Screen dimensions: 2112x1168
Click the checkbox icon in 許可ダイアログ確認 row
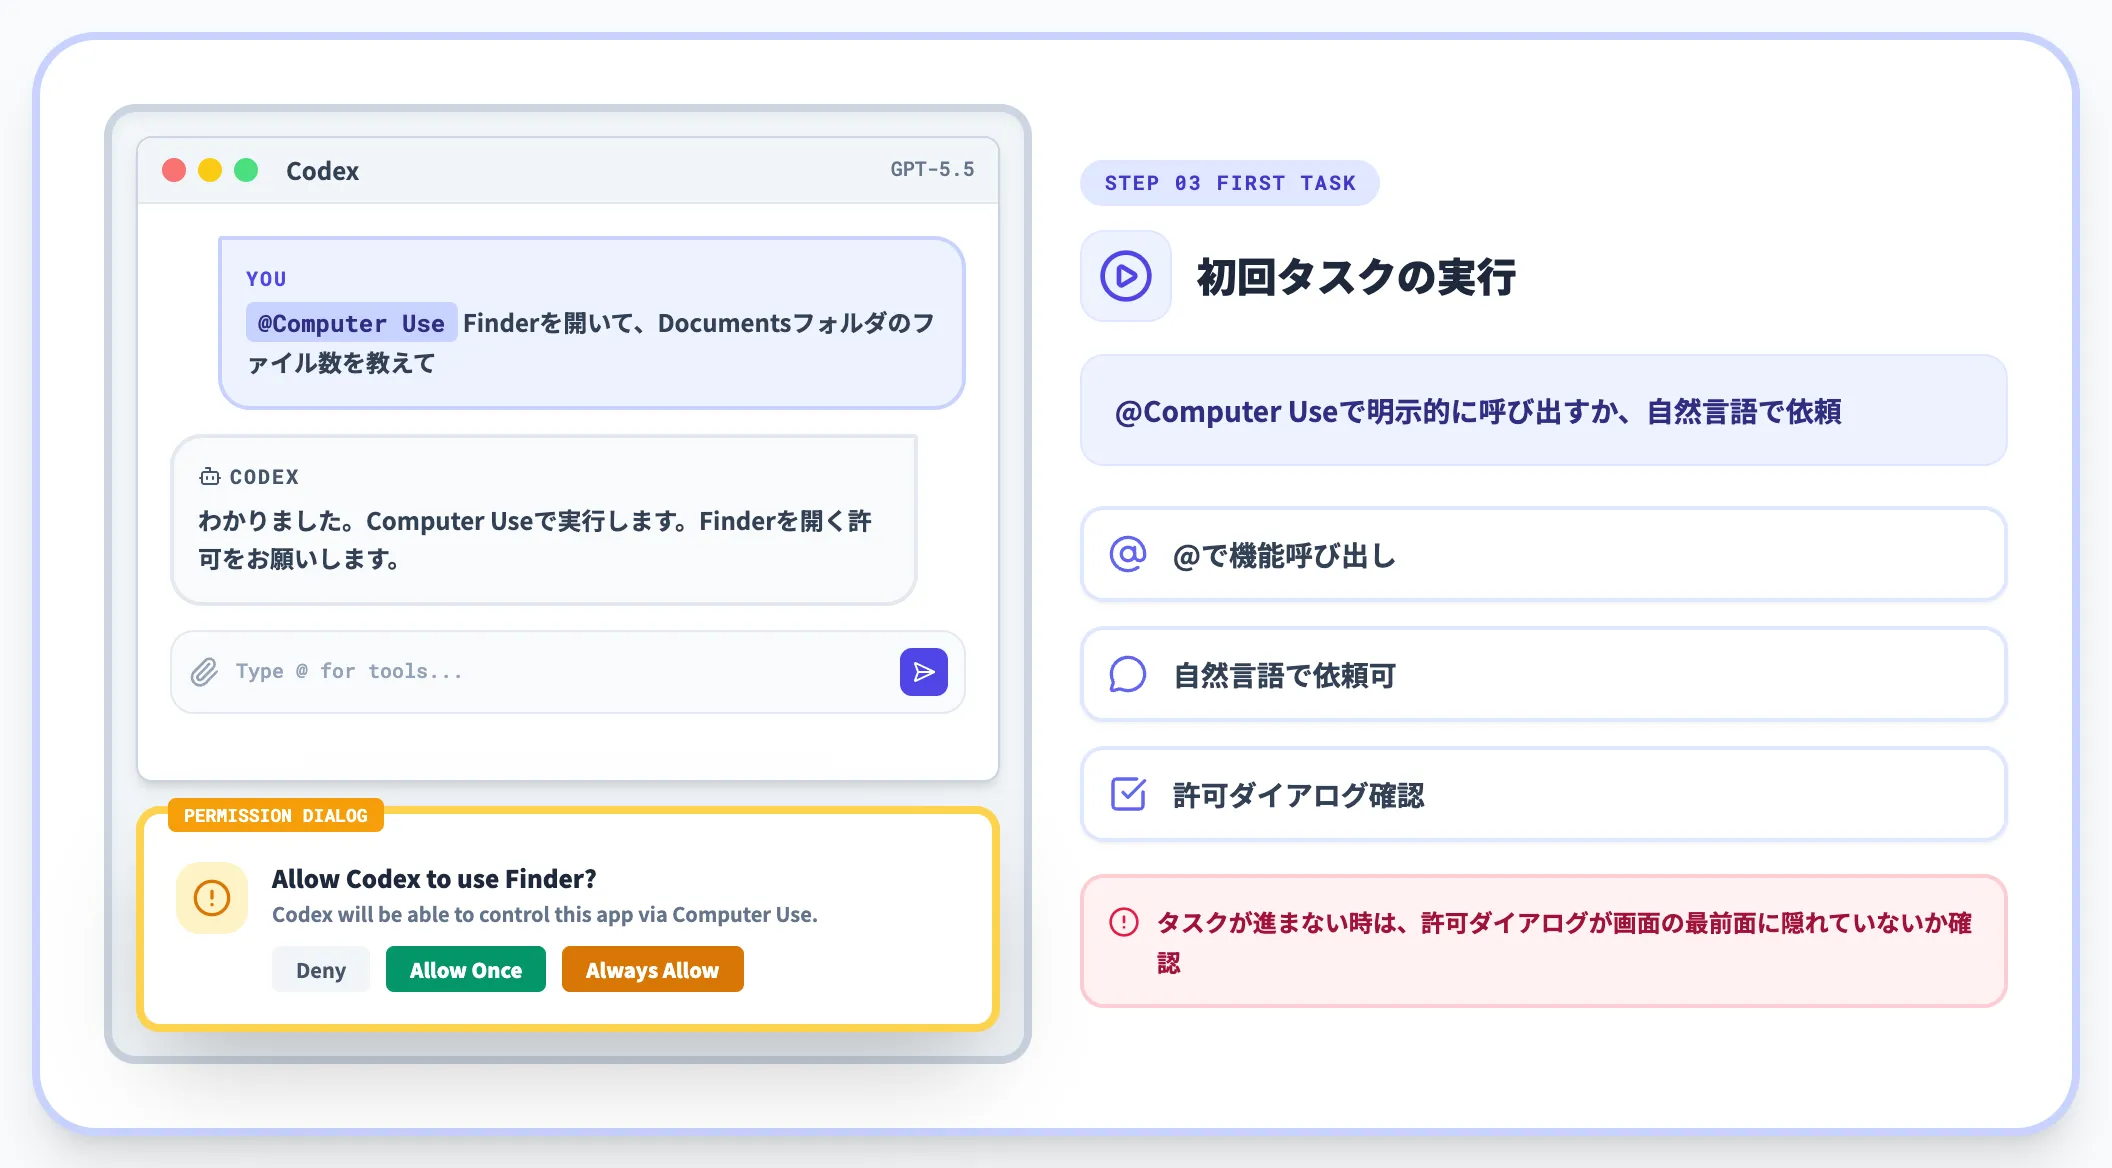1128,794
